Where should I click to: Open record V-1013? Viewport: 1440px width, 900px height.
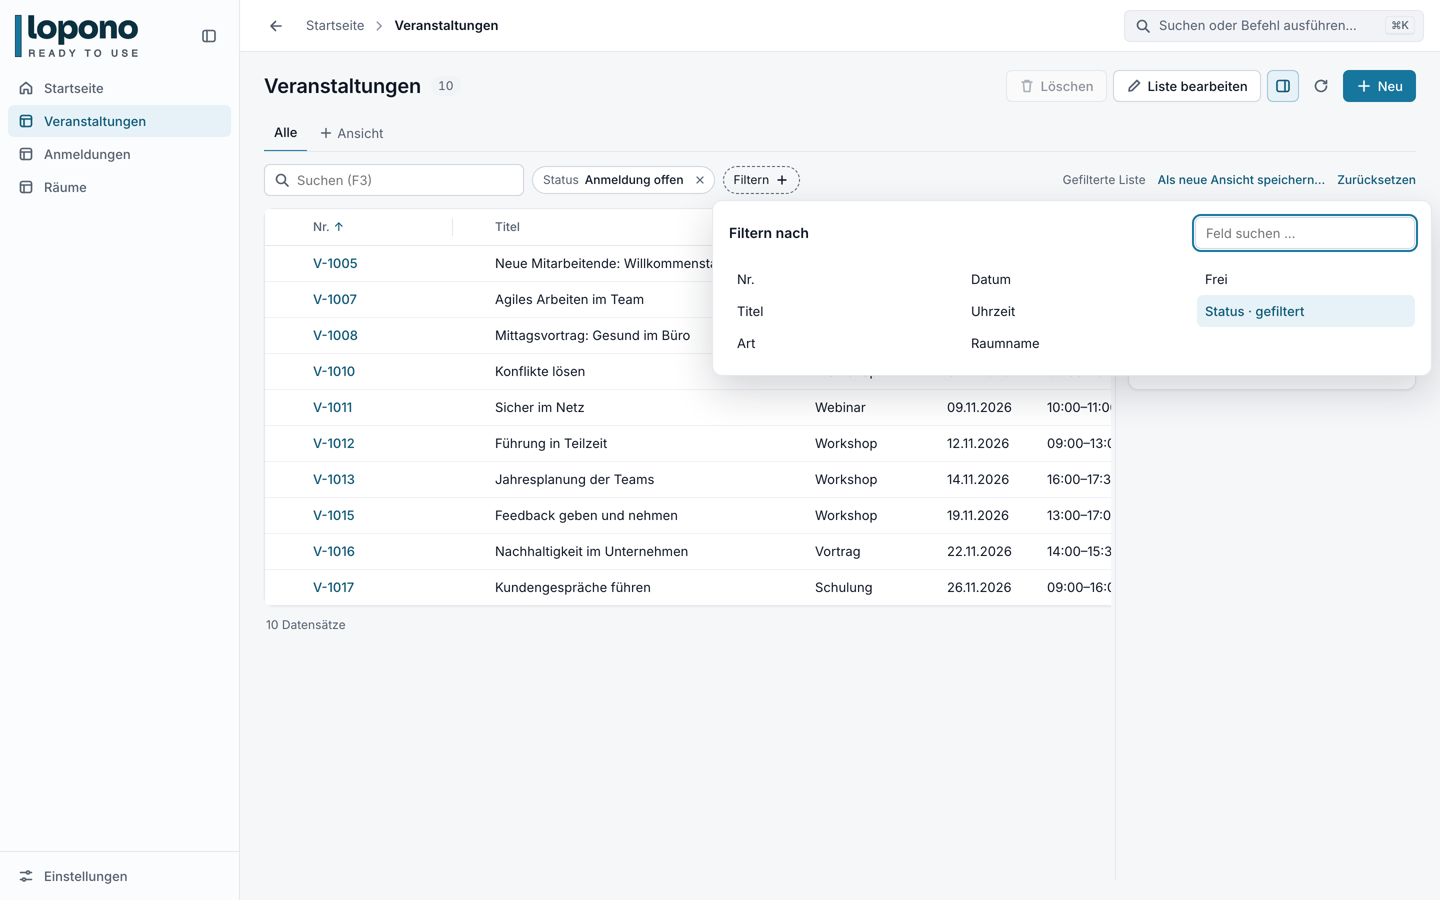[334, 479]
